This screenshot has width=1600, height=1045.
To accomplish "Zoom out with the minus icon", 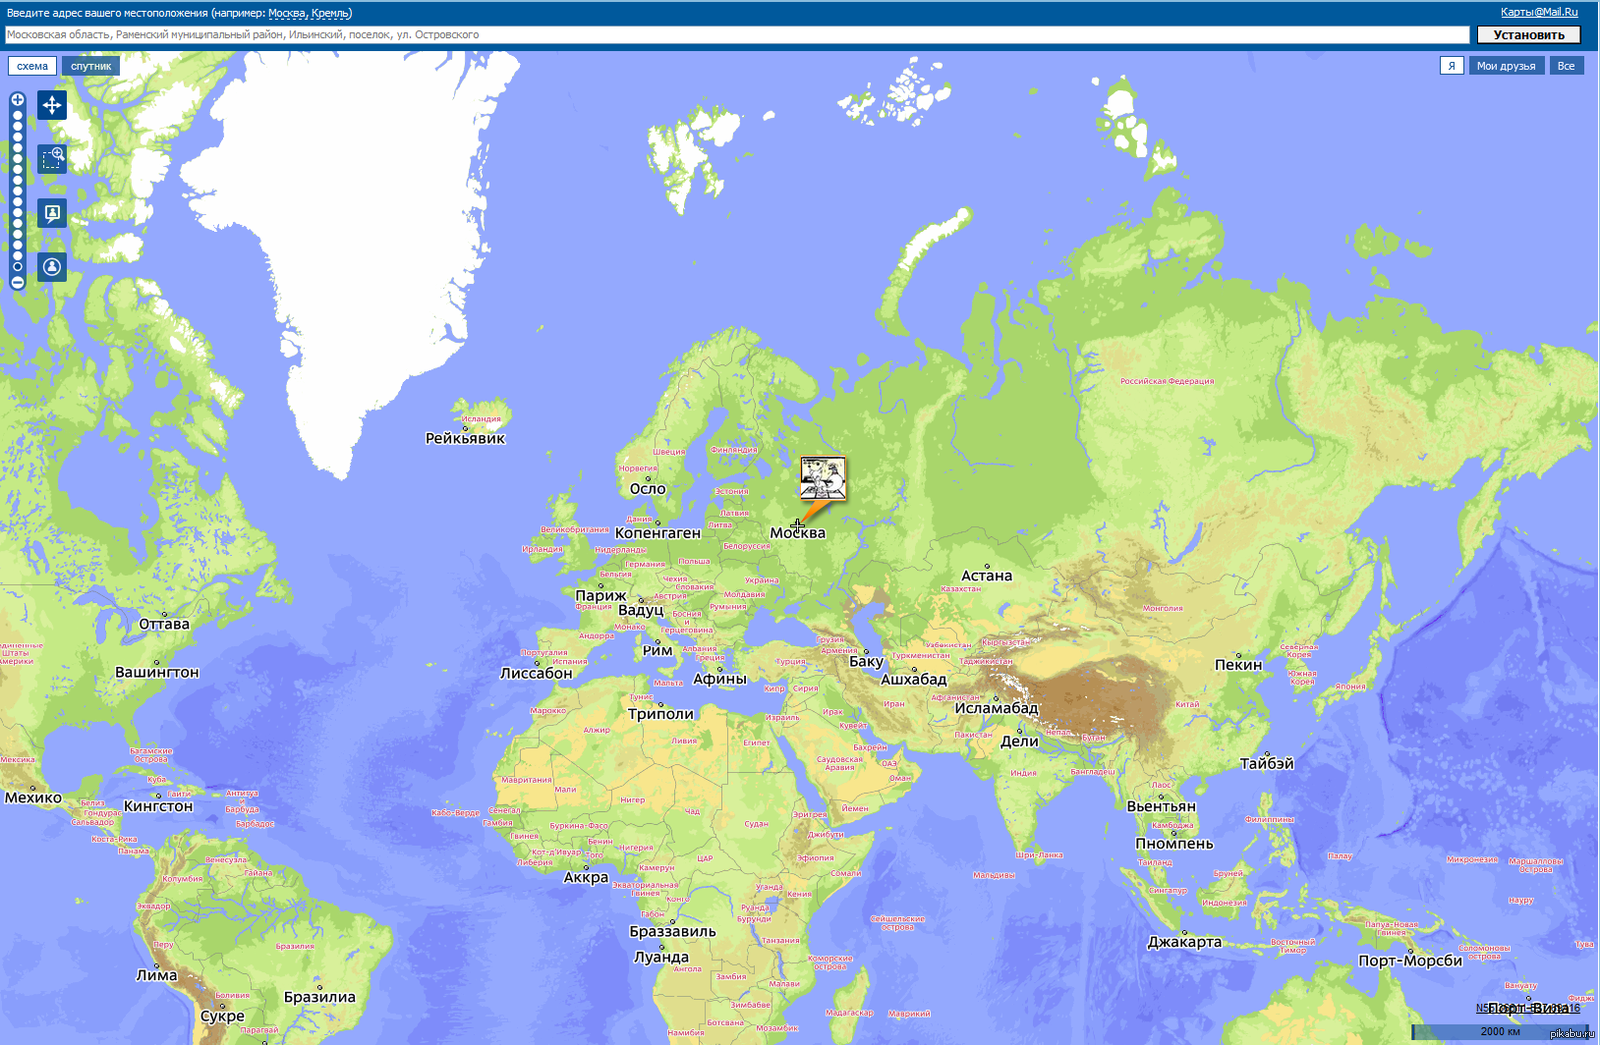I will click(x=17, y=283).
